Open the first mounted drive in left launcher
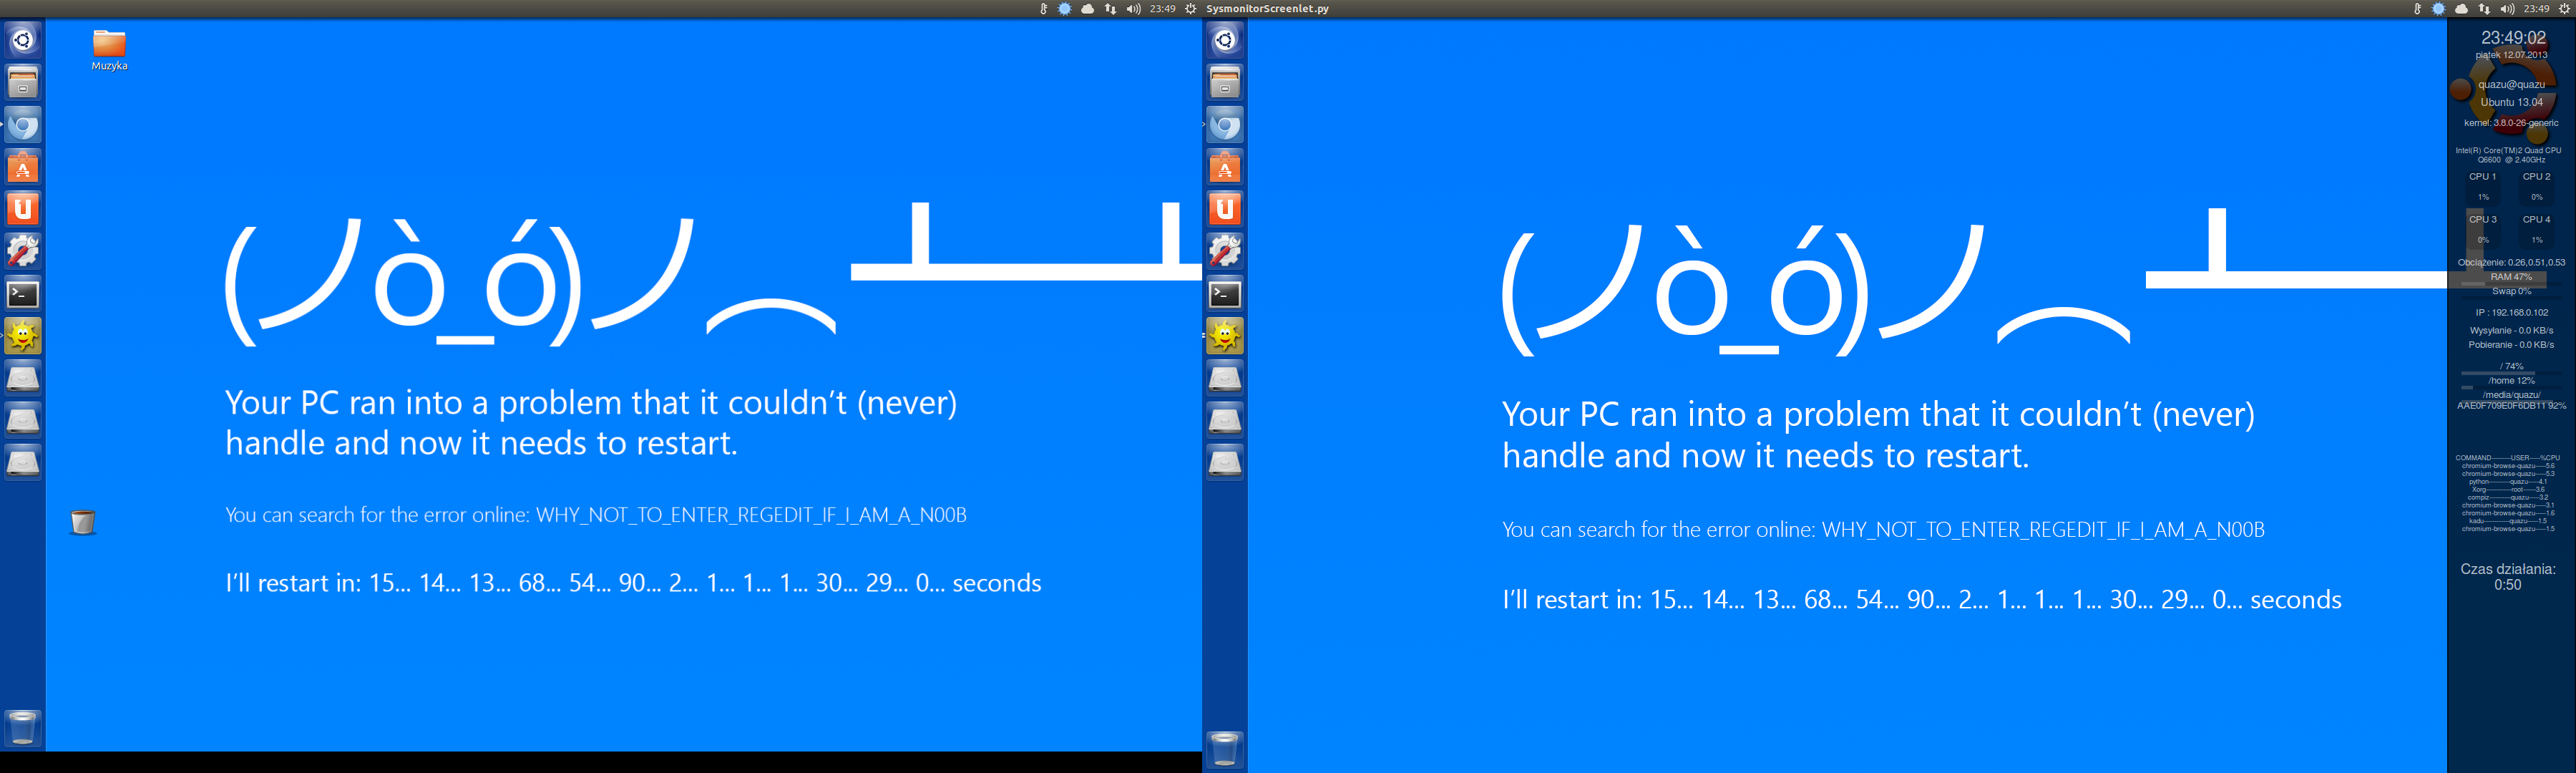The height and width of the screenshot is (773, 2576). click(x=23, y=378)
